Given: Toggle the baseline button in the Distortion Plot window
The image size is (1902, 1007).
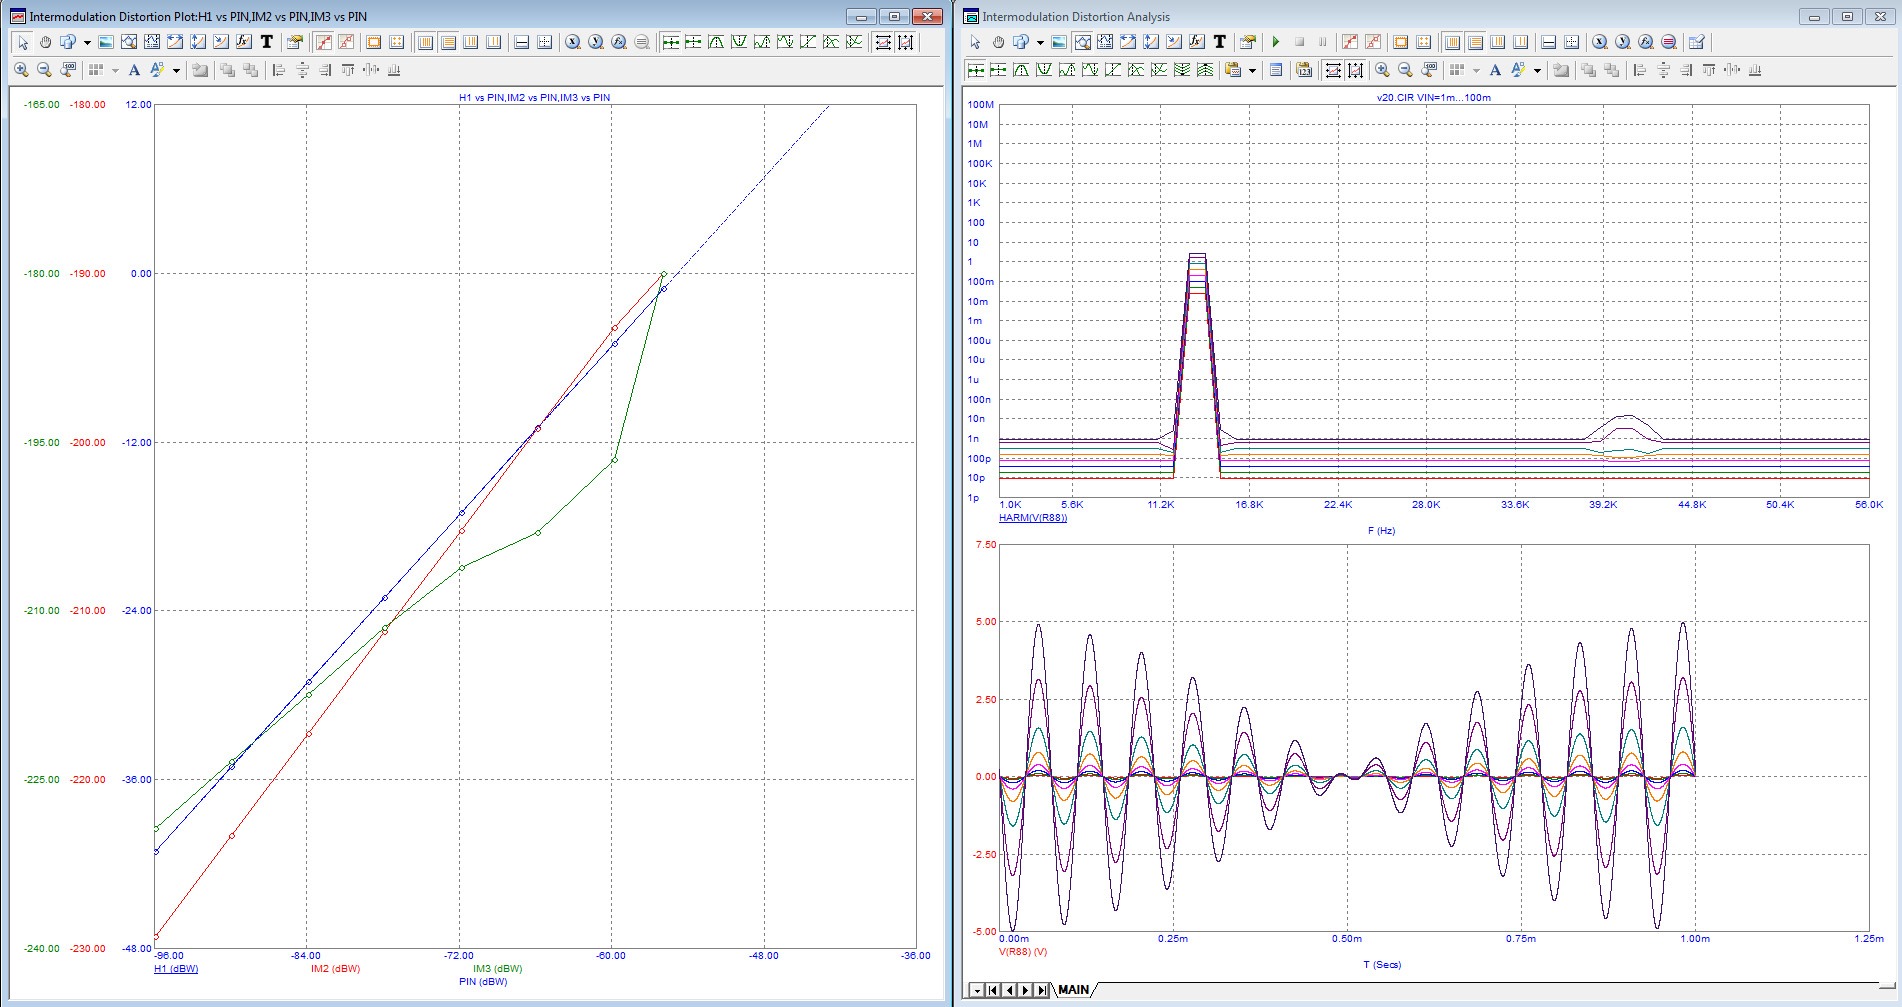Looking at the screenshot, I should [521, 42].
